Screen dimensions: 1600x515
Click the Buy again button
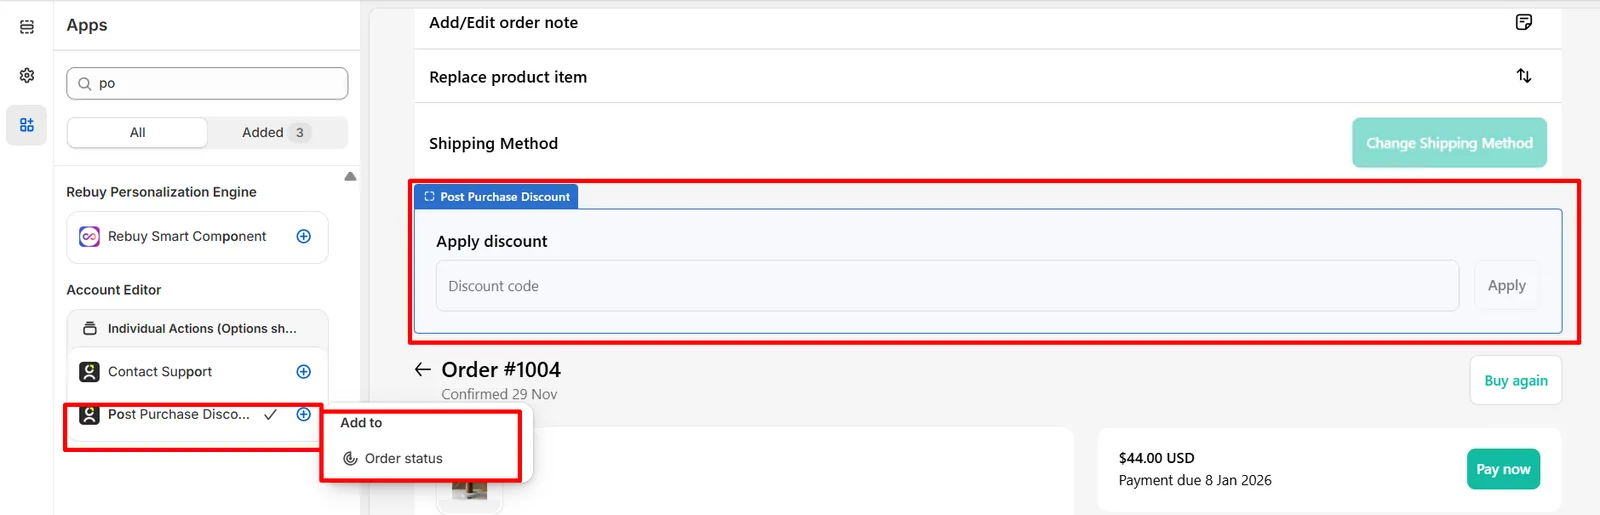coord(1515,380)
